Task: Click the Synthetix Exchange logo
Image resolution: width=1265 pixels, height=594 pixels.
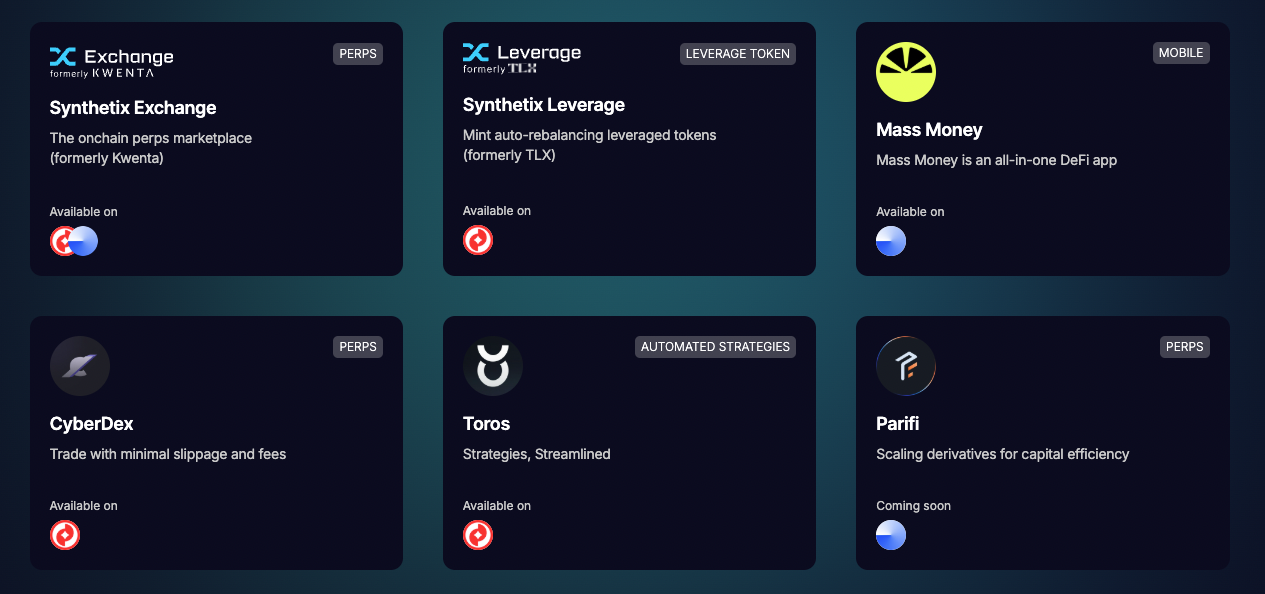Action: click(111, 60)
